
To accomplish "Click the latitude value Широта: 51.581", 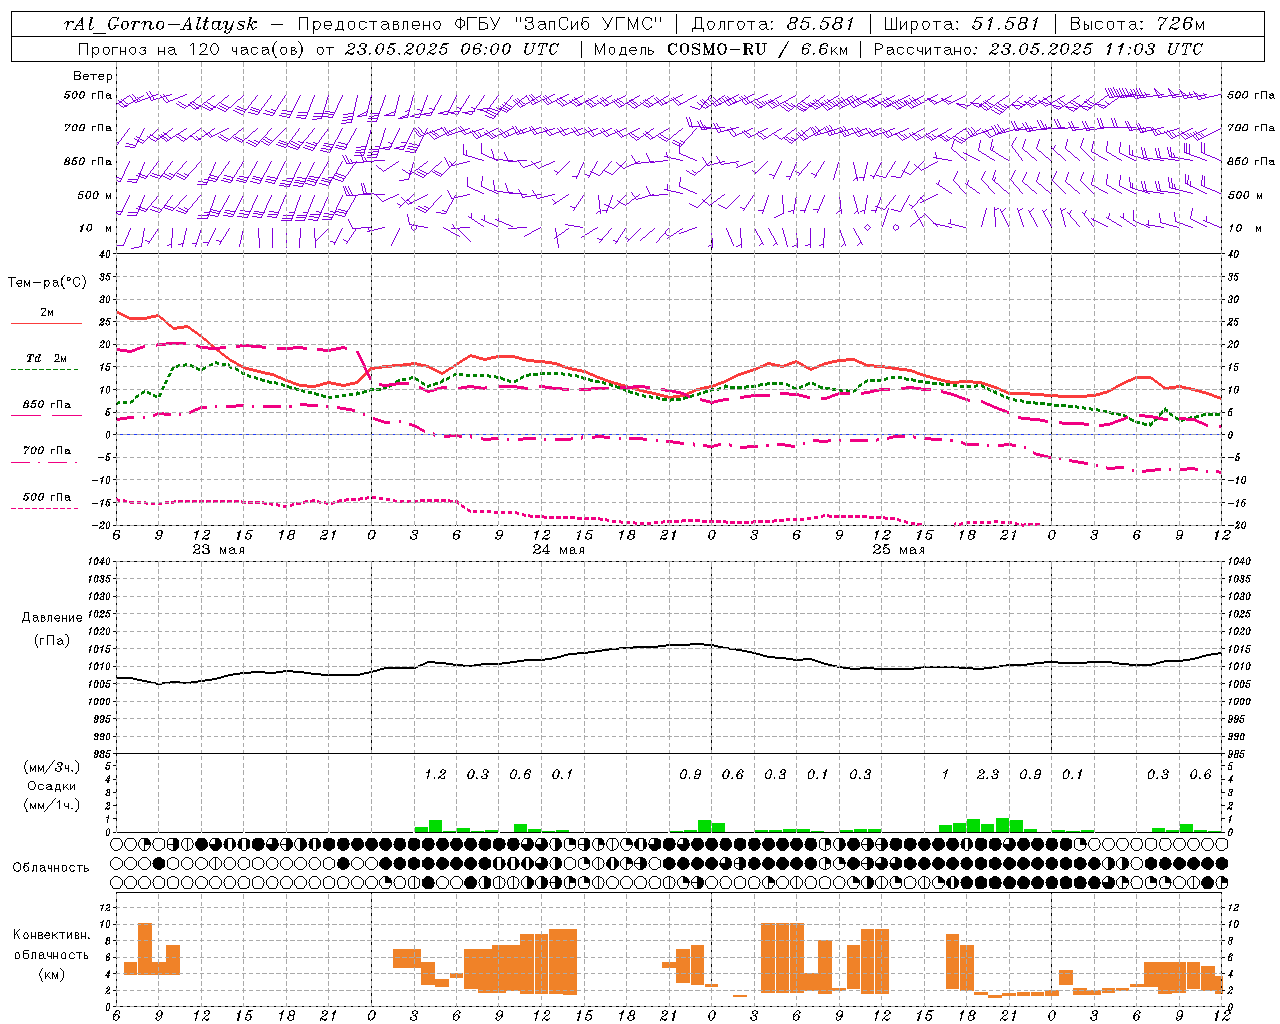I will [961, 24].
